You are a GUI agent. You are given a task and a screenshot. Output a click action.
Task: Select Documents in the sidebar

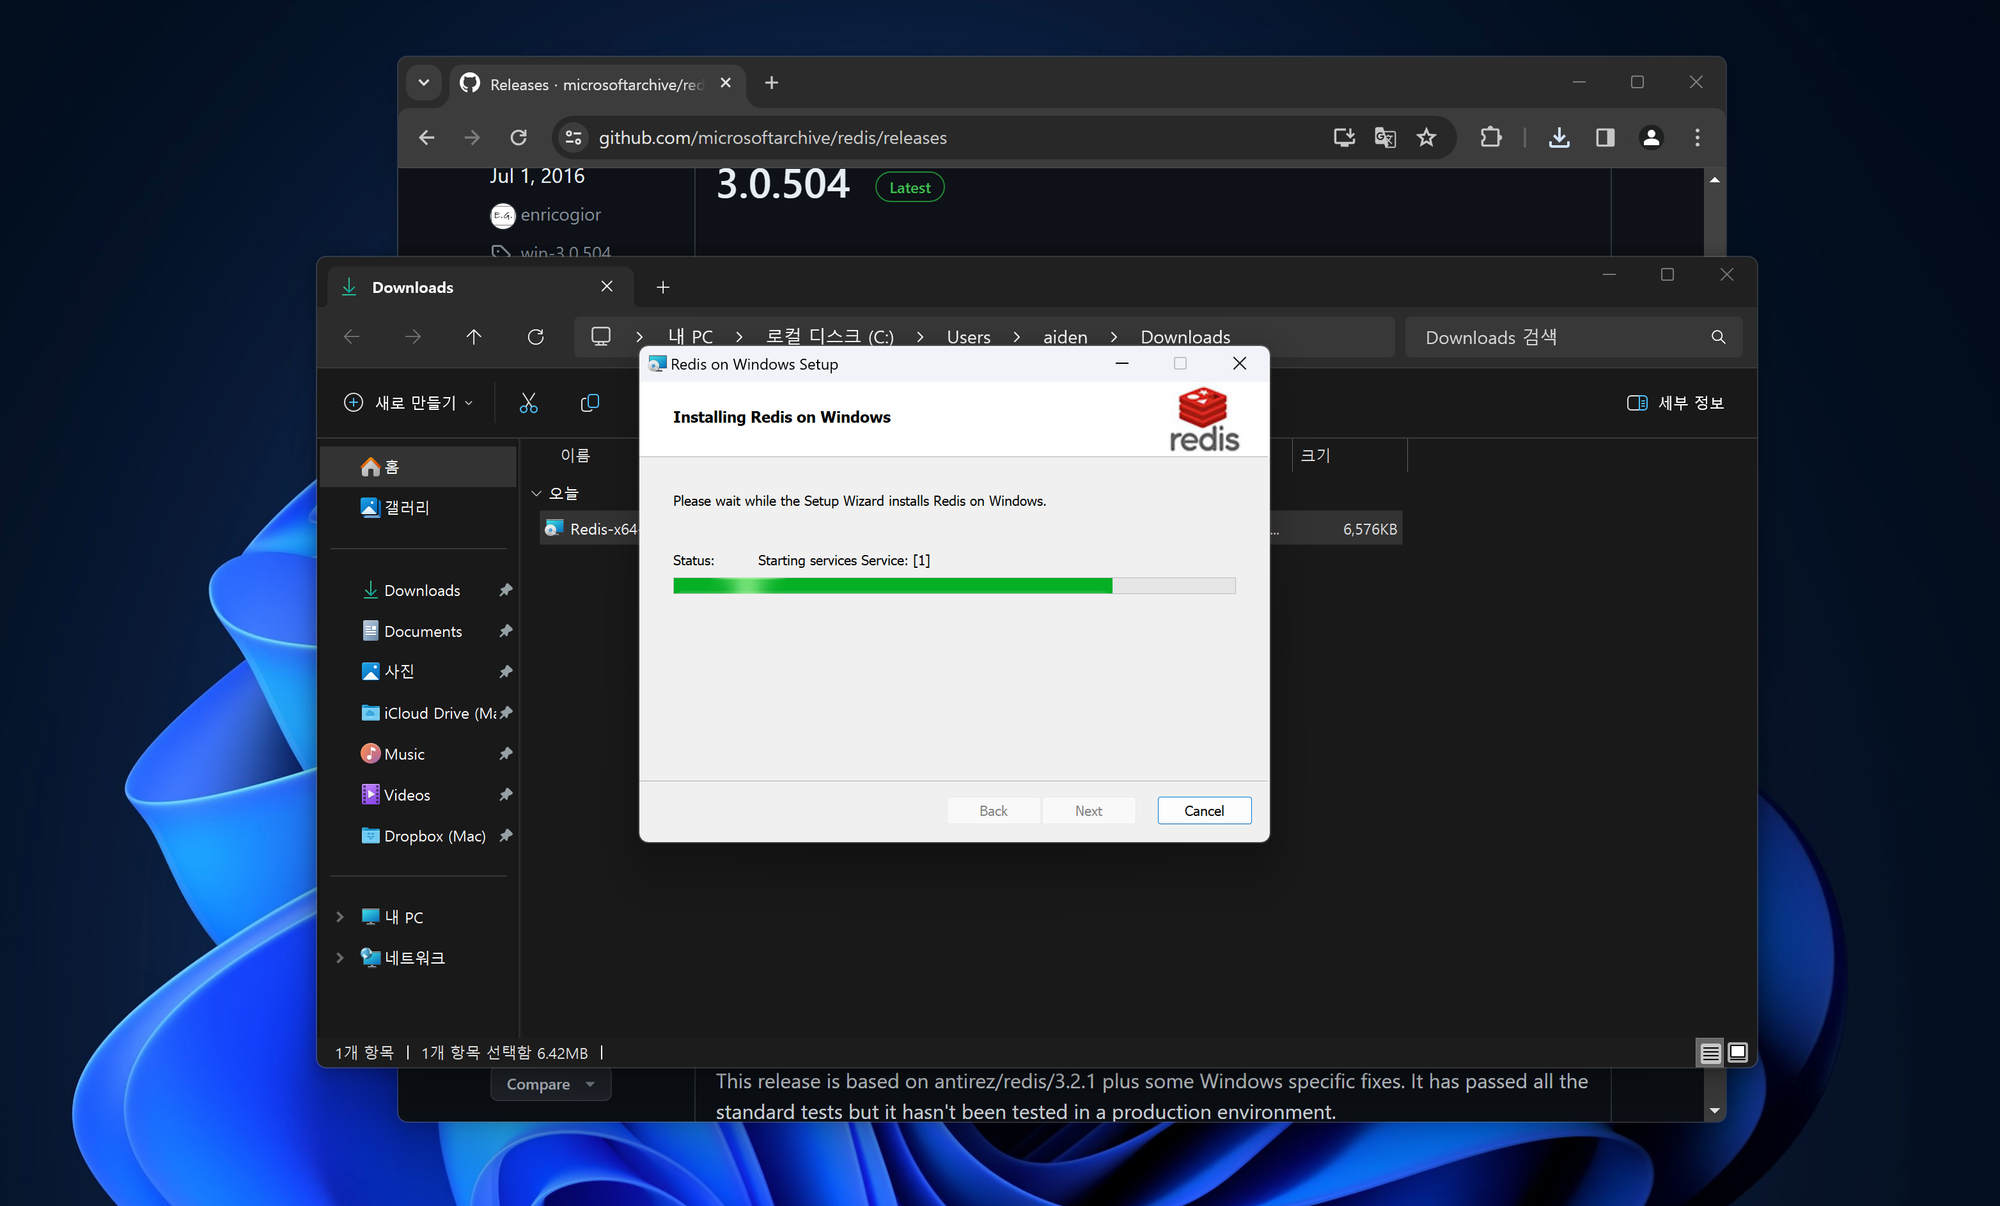click(x=422, y=631)
